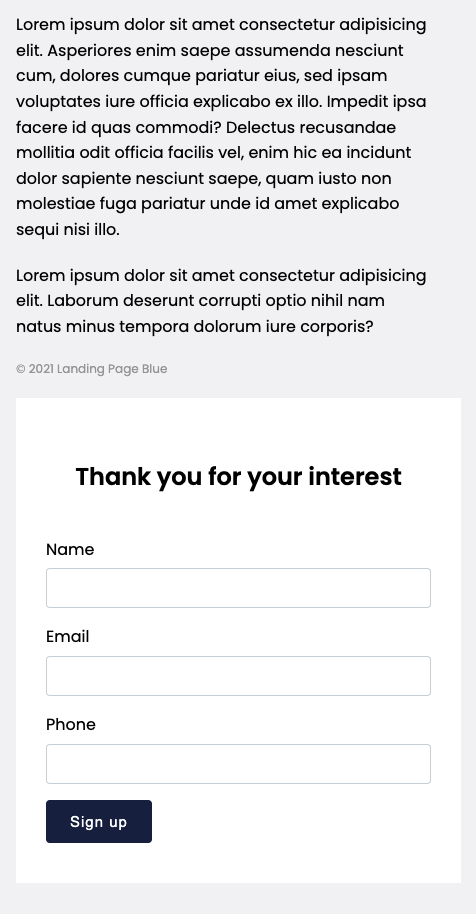
Task: Click the "Thank you for your interest" heading
Action: [238, 477]
